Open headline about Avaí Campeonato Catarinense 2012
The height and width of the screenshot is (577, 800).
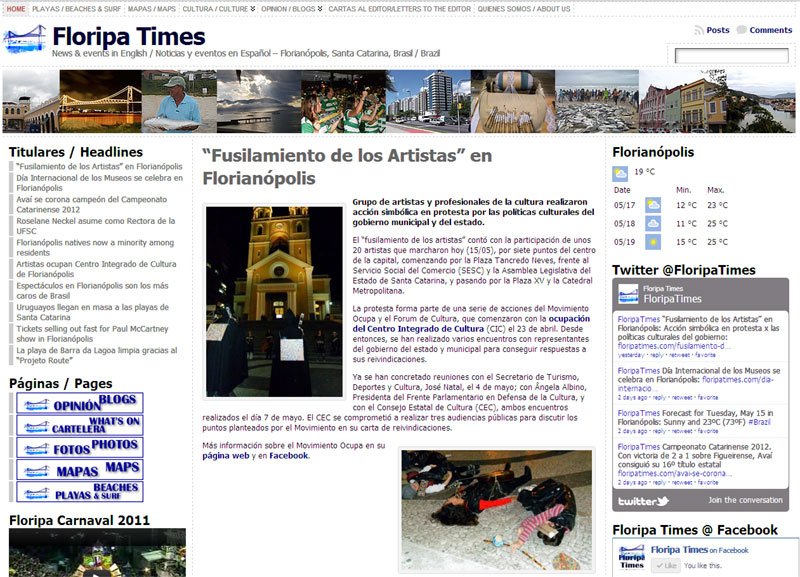[x=91, y=205]
